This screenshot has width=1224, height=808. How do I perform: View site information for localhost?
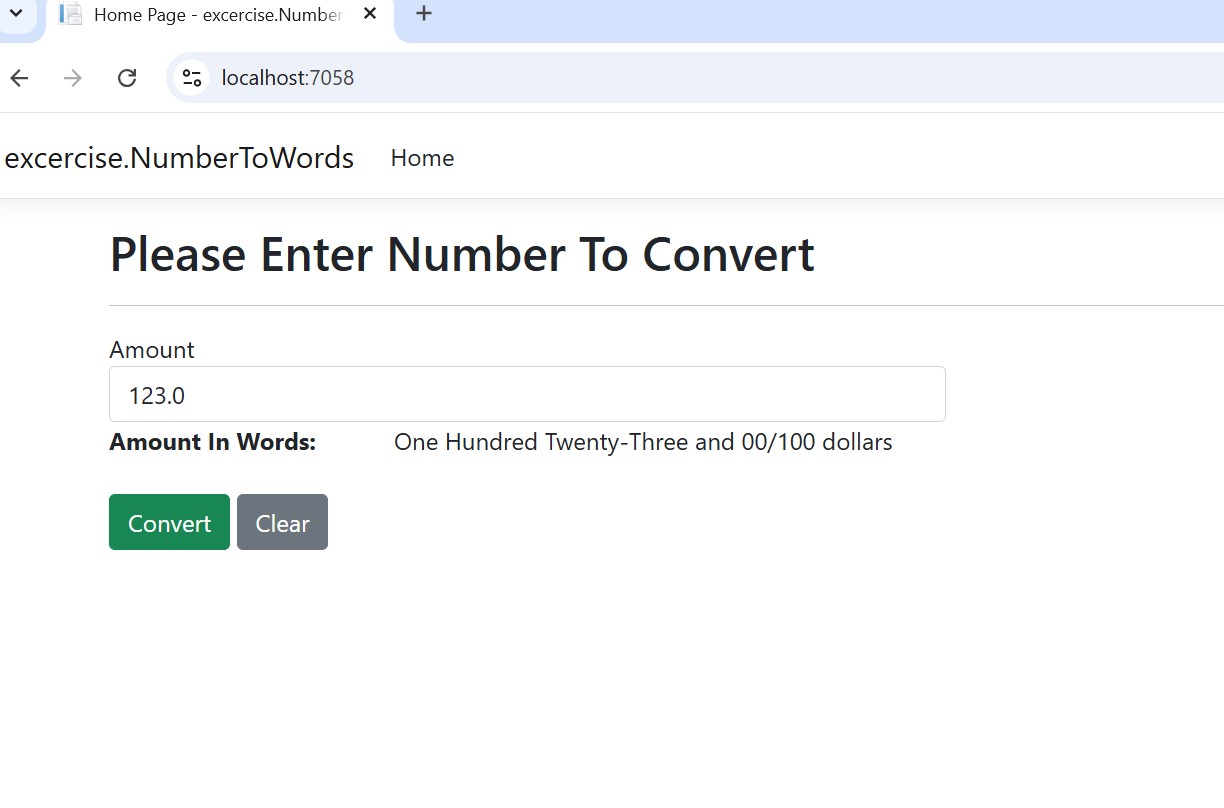tap(192, 78)
